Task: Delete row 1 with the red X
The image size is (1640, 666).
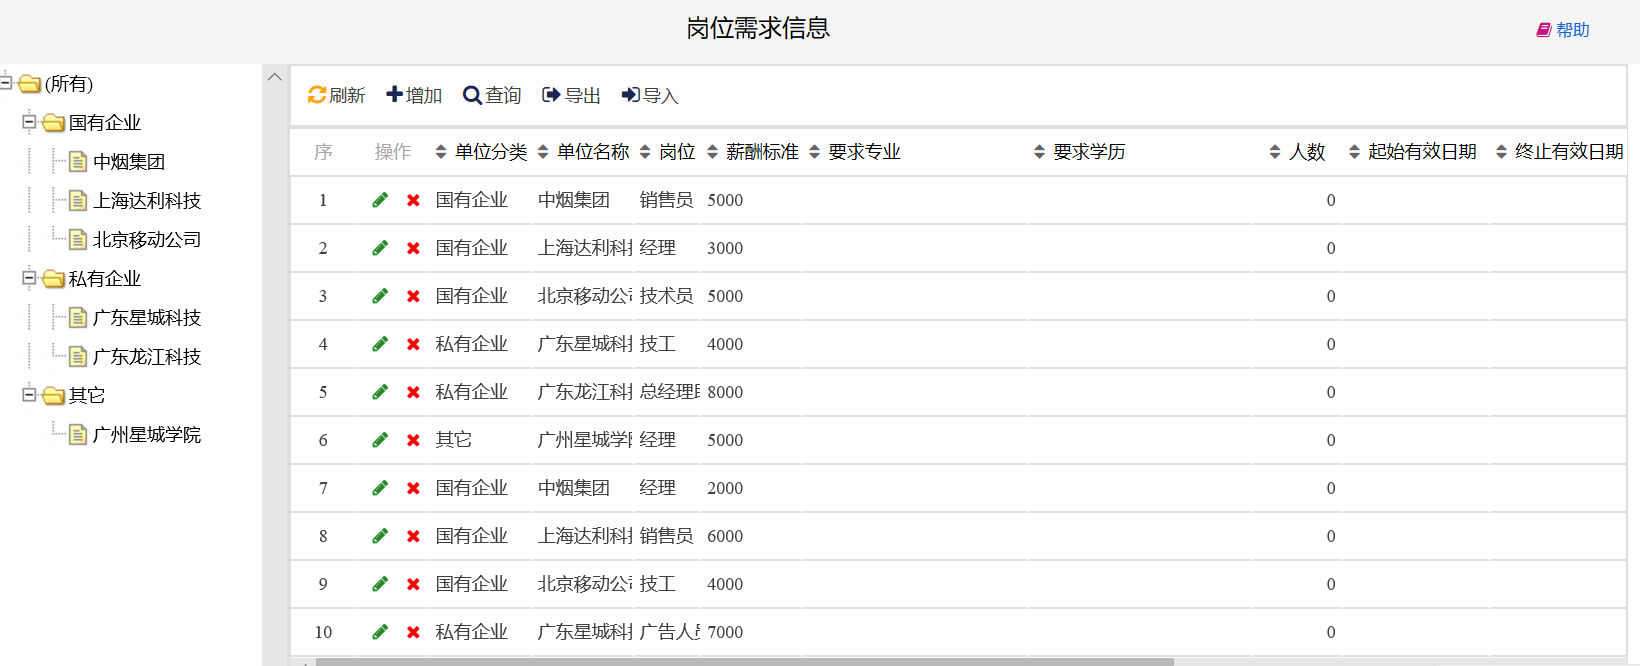Action: click(413, 201)
